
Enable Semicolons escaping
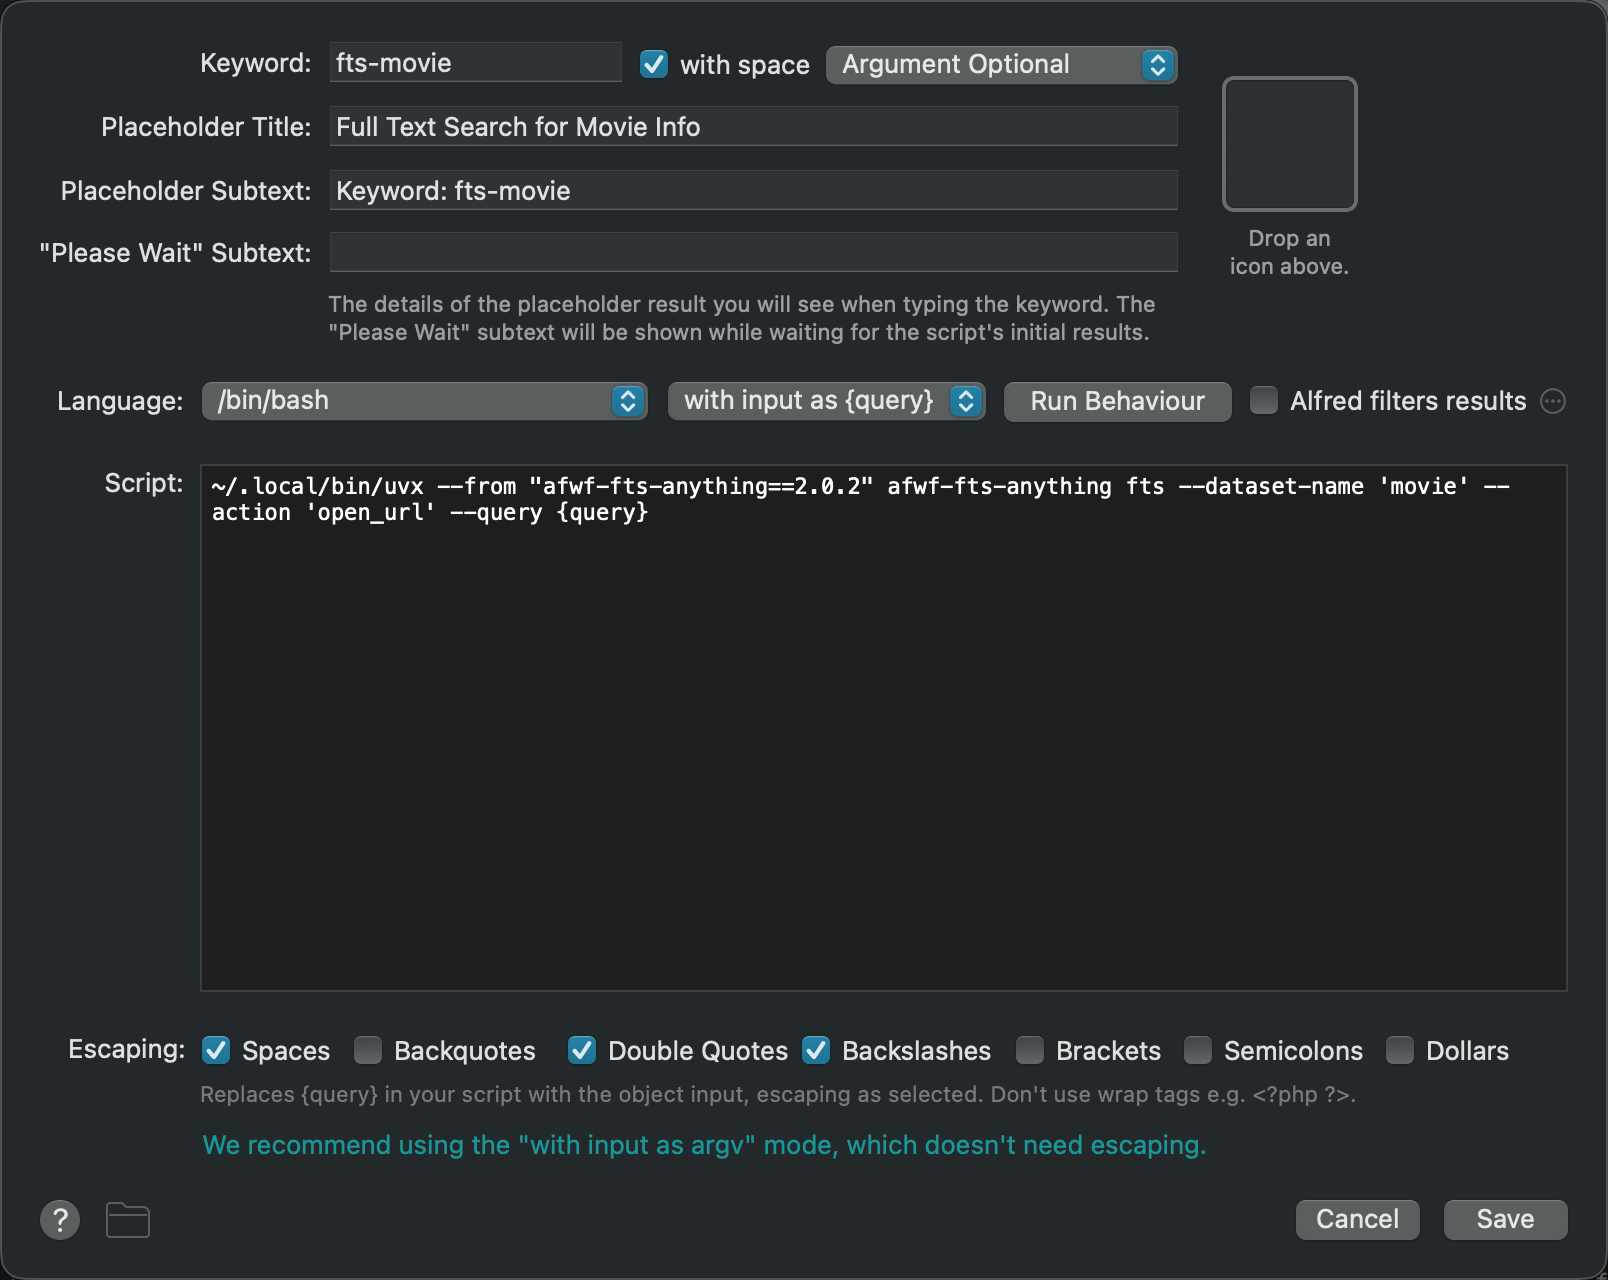point(1198,1050)
